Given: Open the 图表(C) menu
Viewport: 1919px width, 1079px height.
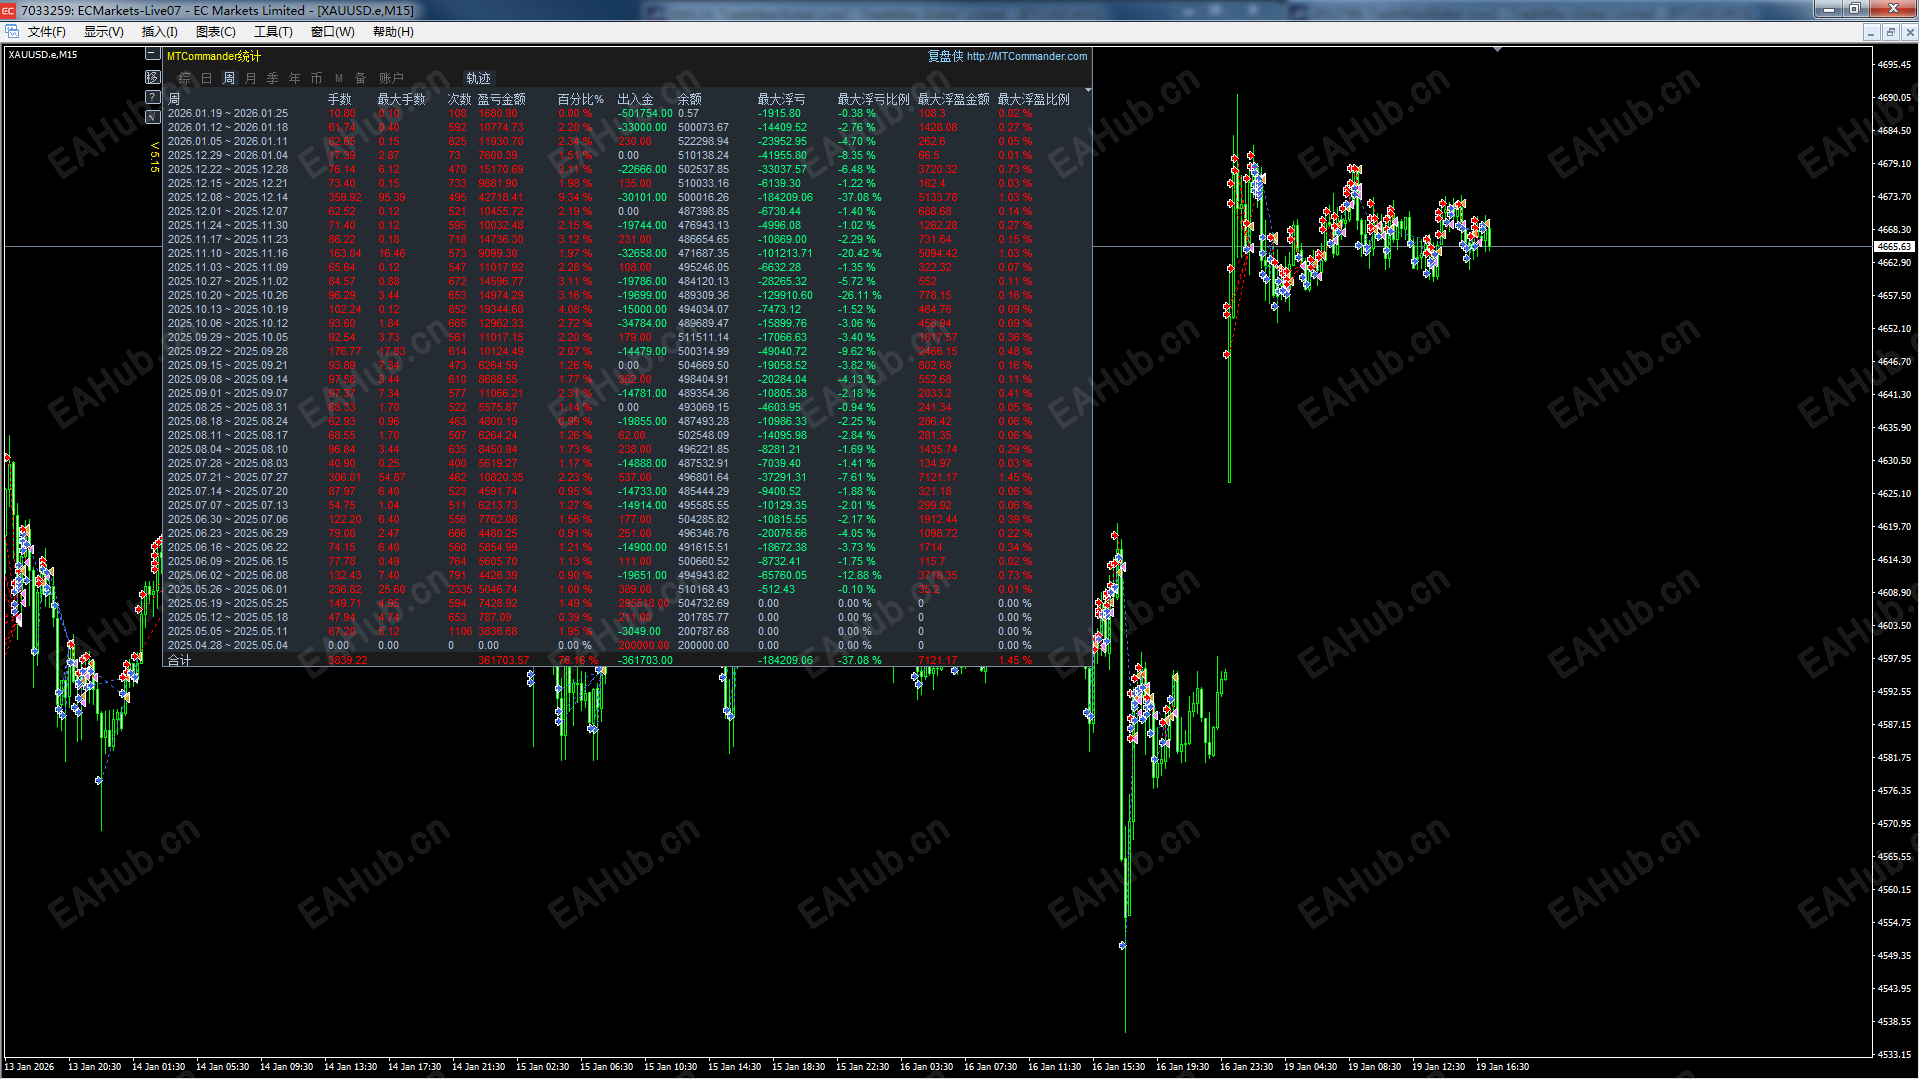Looking at the screenshot, I should 216,32.
